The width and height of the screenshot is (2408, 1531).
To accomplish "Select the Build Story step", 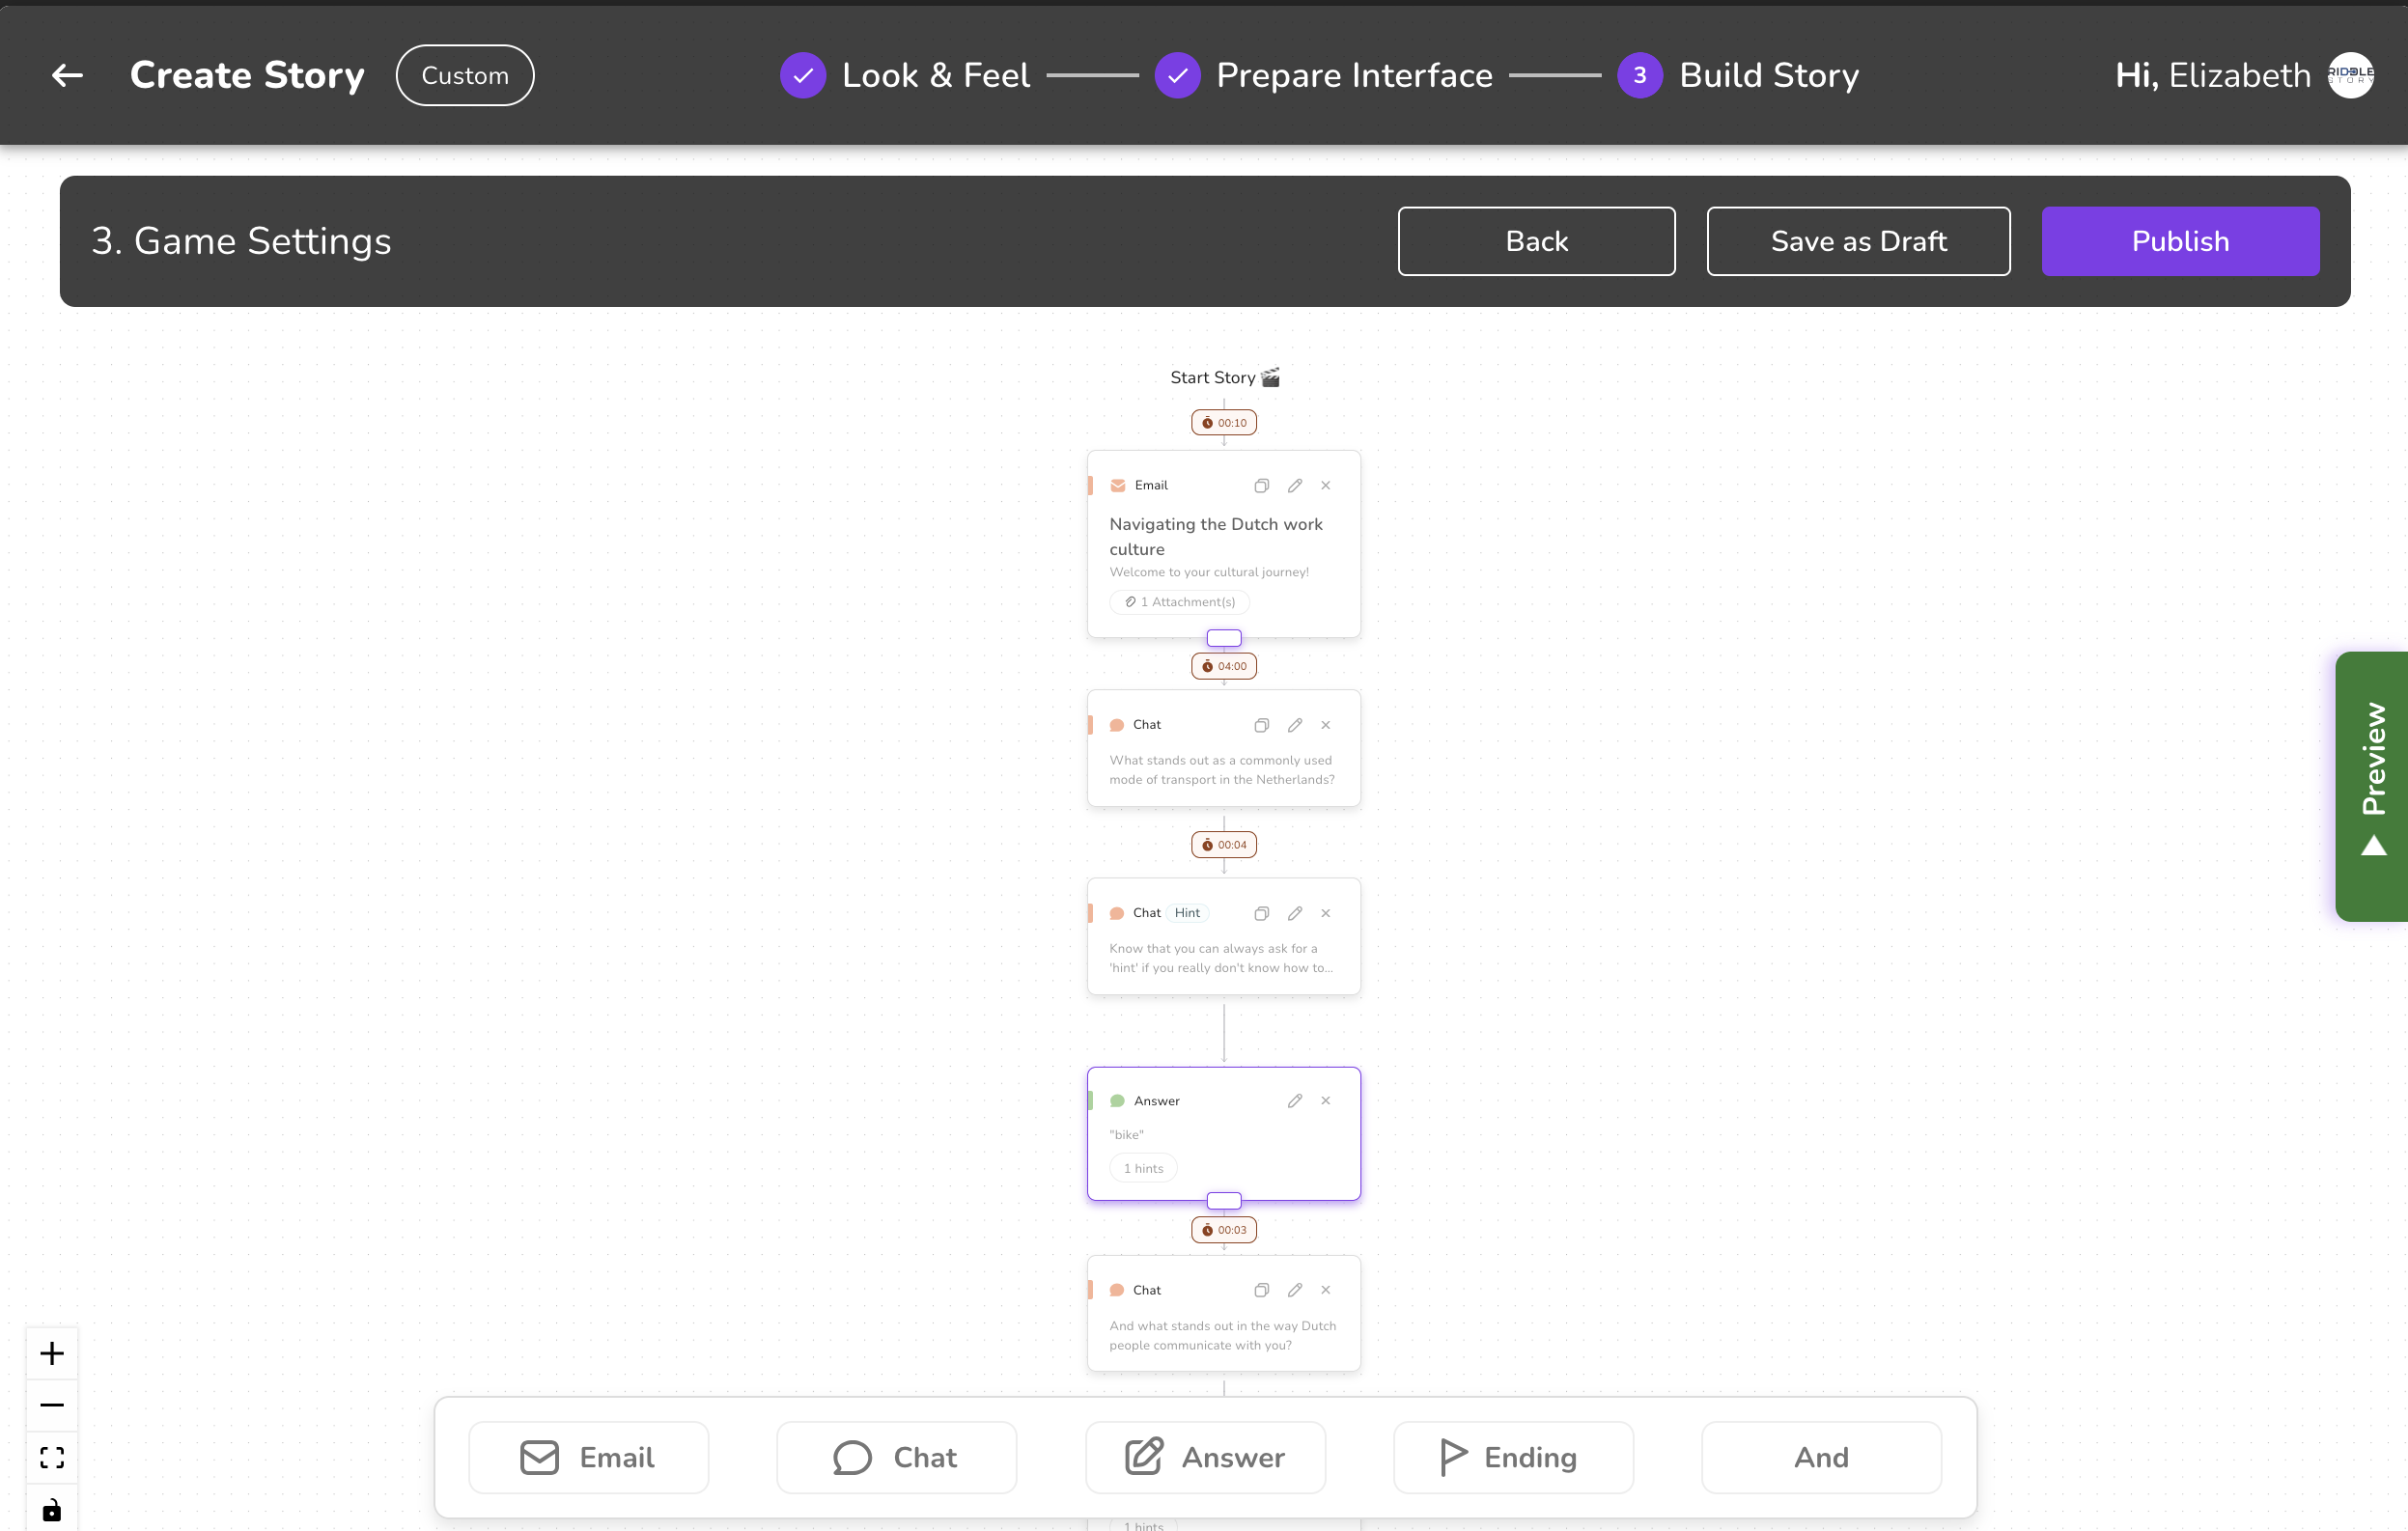I will (1738, 75).
